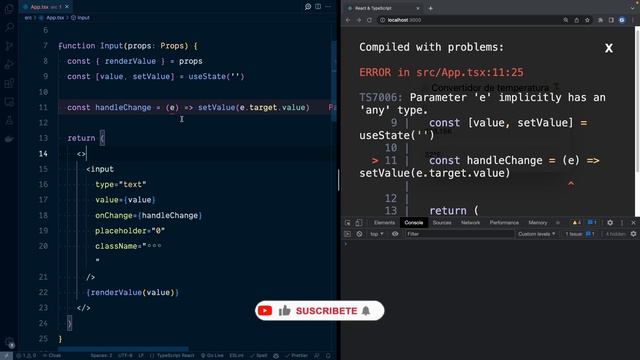Open the editor More Actions ellipsis menu
Screen dimensions: 640x360
pos(328,7)
